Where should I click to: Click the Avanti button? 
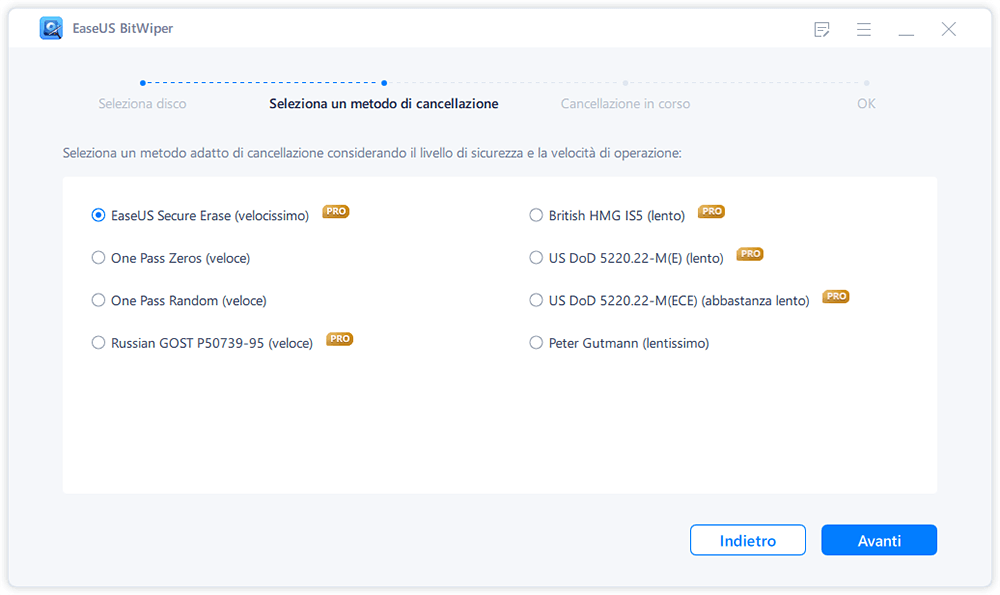coord(879,540)
